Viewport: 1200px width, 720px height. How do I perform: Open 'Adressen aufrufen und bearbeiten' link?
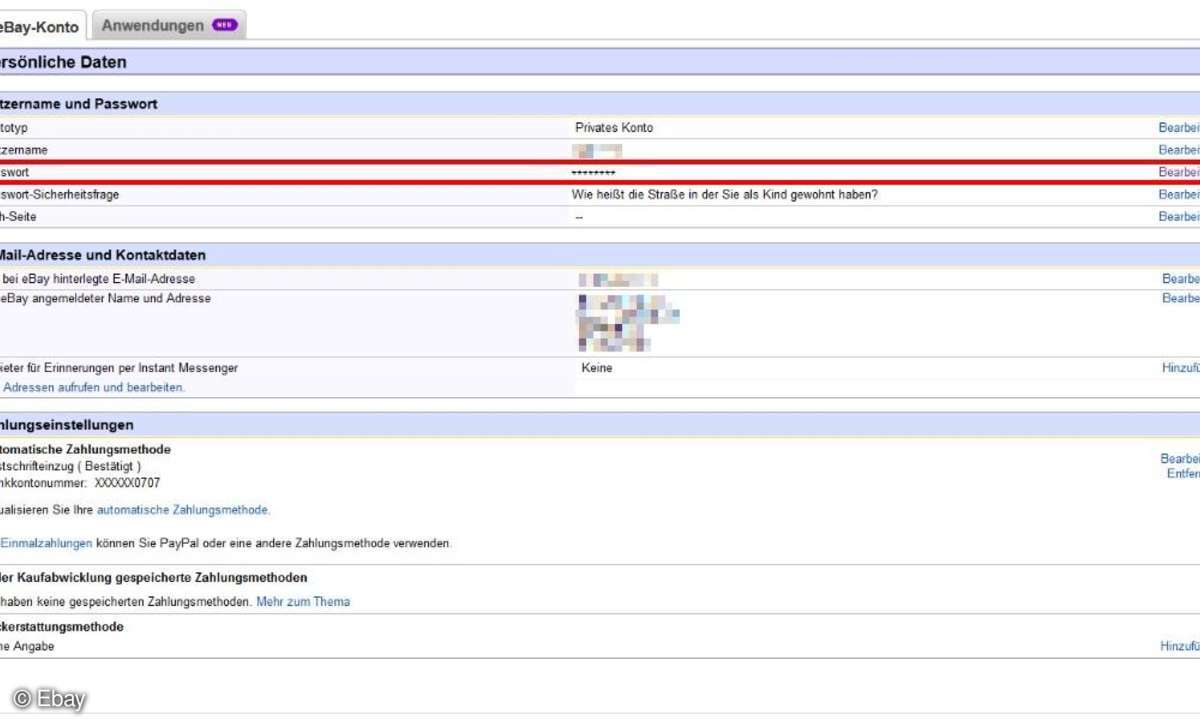coord(93,387)
